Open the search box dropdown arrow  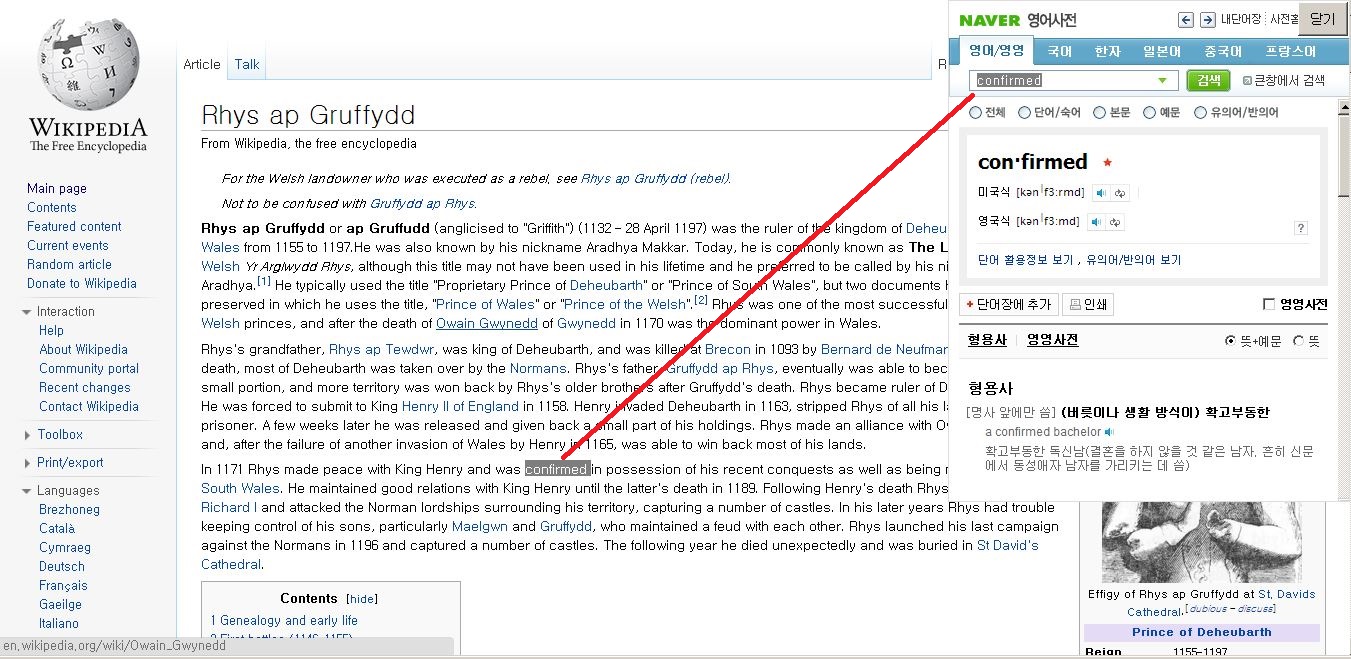(x=1162, y=81)
